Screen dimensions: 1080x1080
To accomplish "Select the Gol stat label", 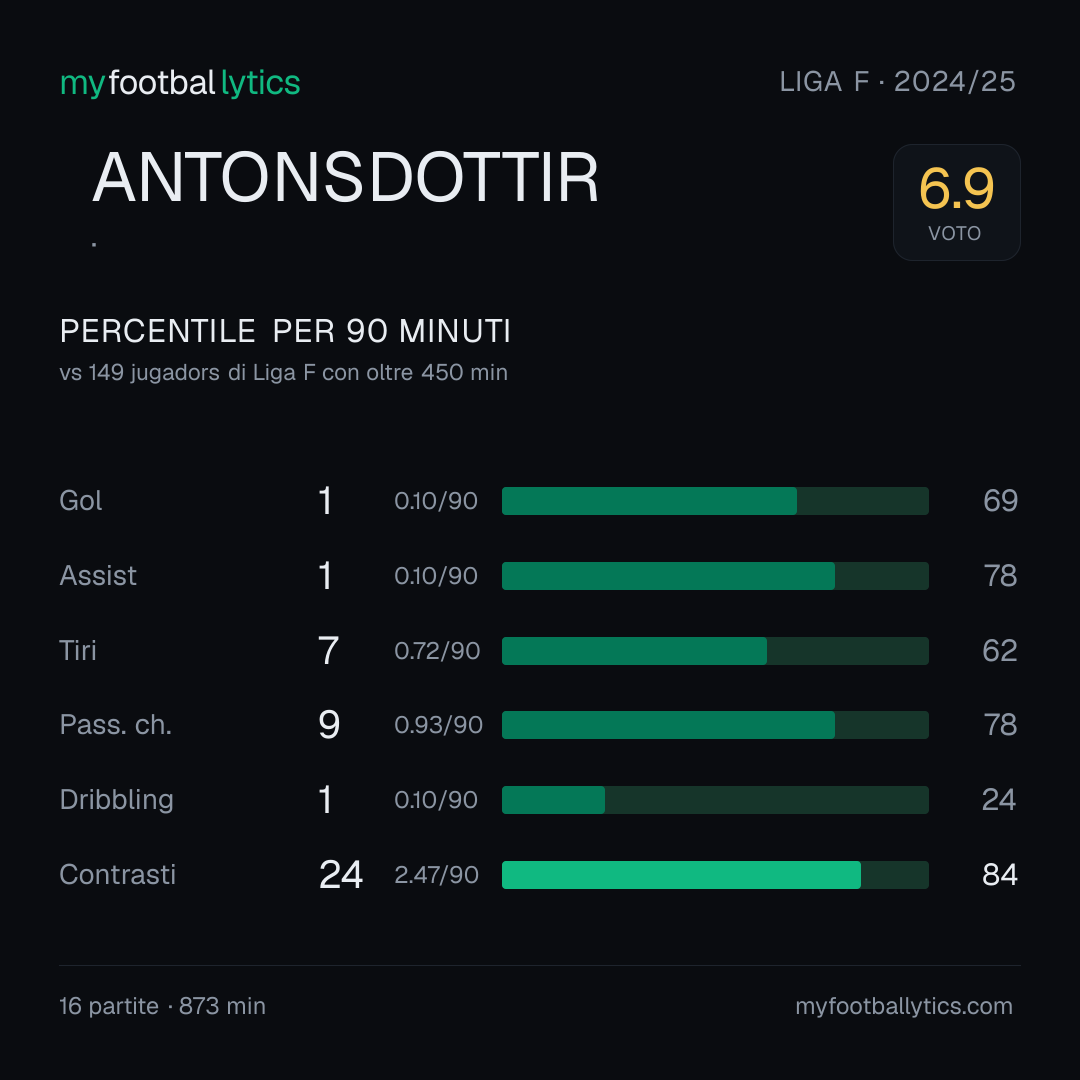I will [81, 501].
